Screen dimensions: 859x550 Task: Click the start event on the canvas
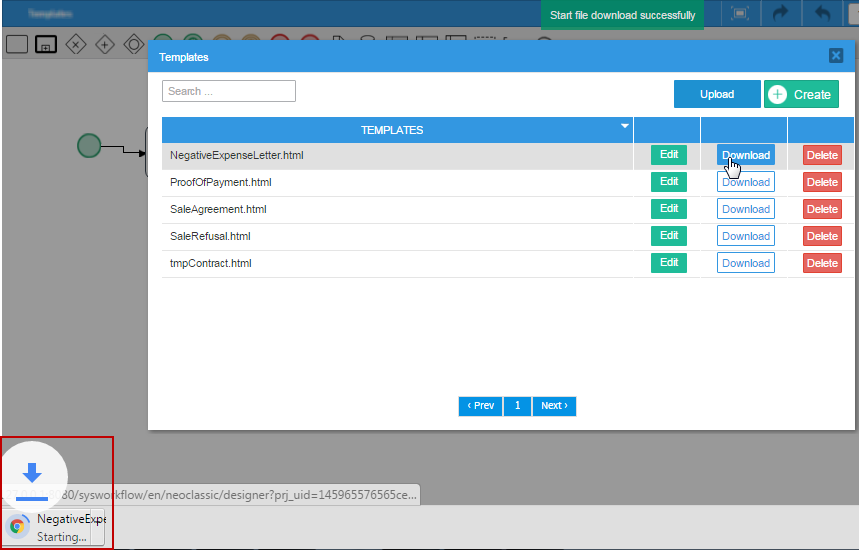coord(89,146)
